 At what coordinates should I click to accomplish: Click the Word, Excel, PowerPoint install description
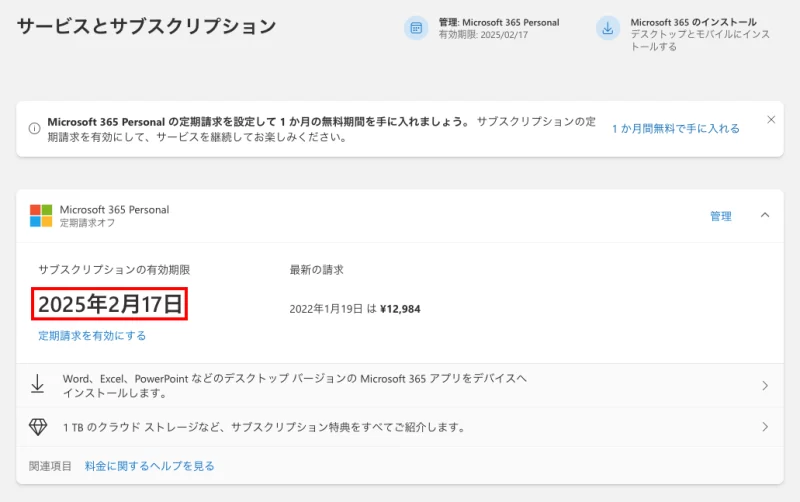pyautogui.click(x=294, y=386)
